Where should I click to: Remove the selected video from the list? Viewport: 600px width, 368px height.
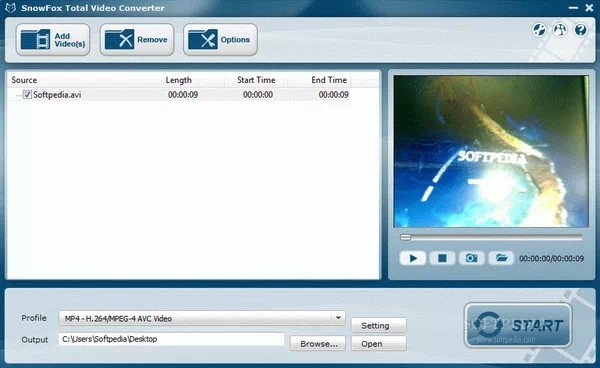click(x=137, y=40)
